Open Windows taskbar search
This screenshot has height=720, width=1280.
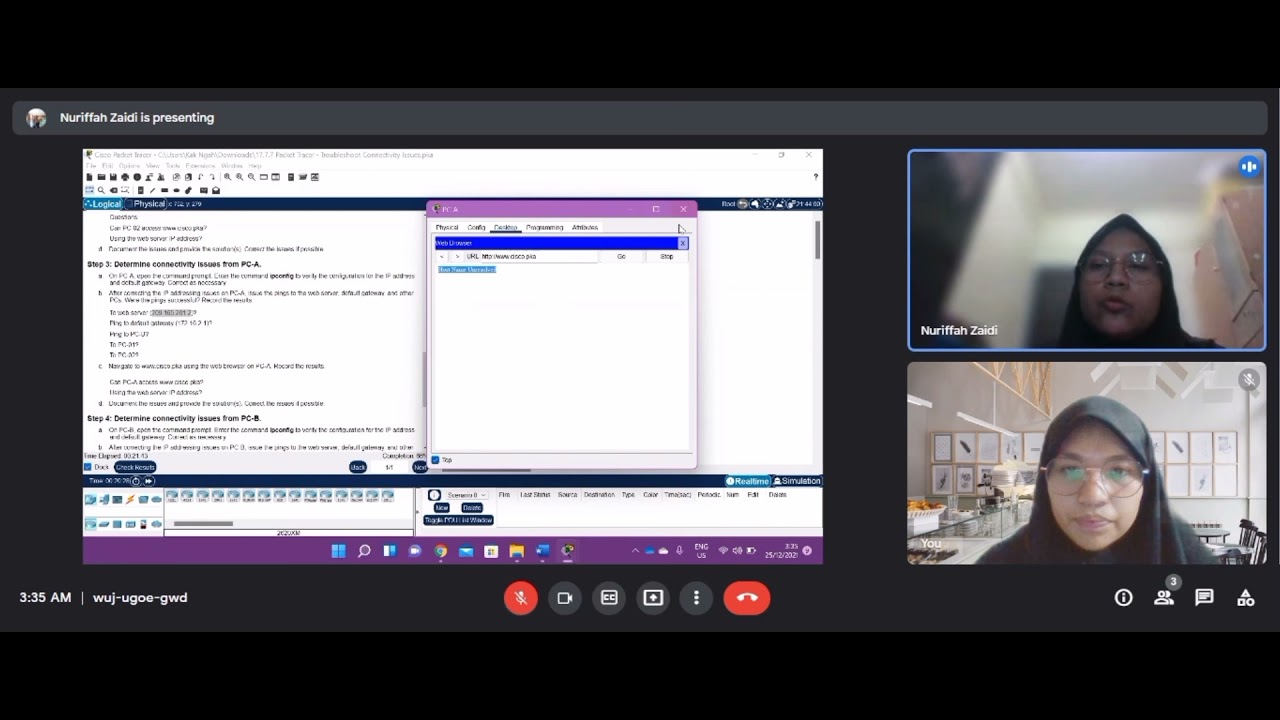364,551
